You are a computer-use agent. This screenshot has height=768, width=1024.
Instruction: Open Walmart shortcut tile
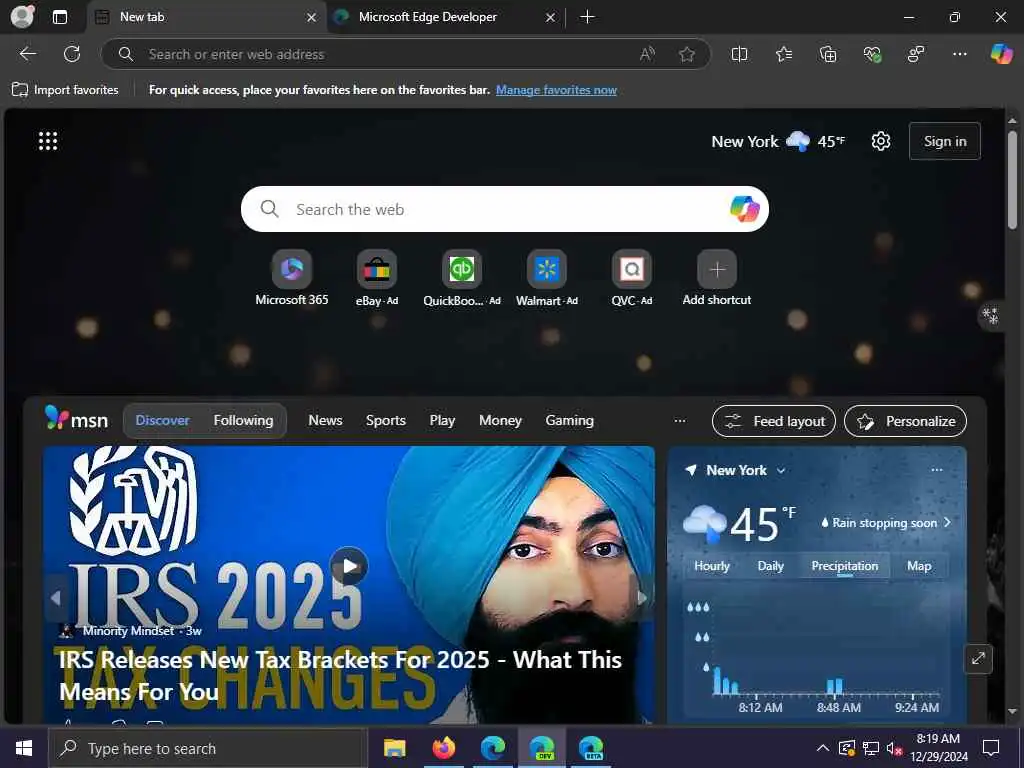[547, 278]
